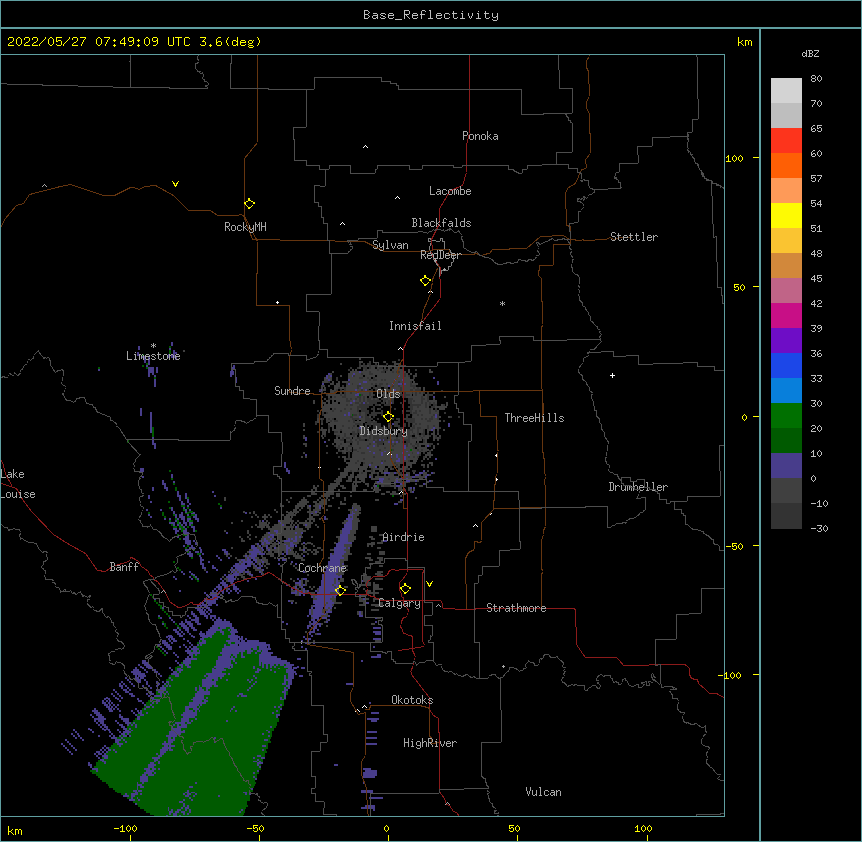
Task: Click the yellow V marker near Calgary
Action: pos(429,584)
